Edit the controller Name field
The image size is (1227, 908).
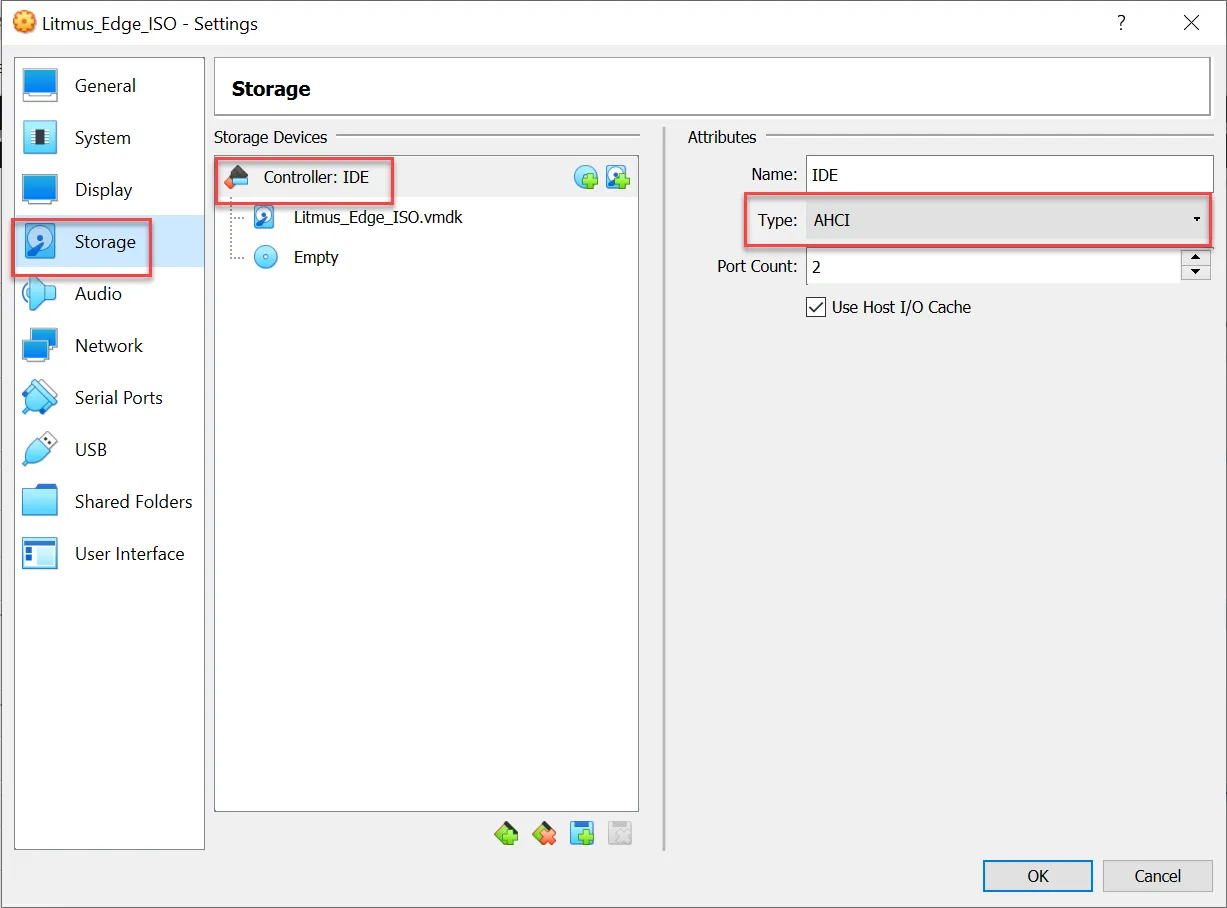tap(1009, 175)
